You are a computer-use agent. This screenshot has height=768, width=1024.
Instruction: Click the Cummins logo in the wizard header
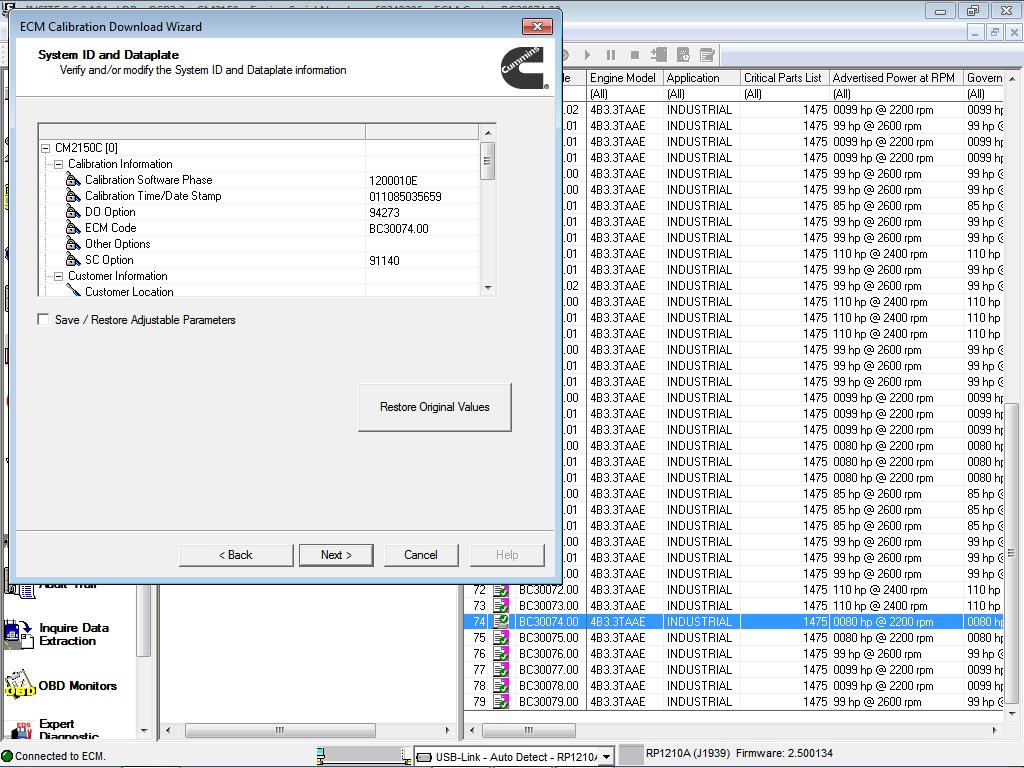(524, 68)
